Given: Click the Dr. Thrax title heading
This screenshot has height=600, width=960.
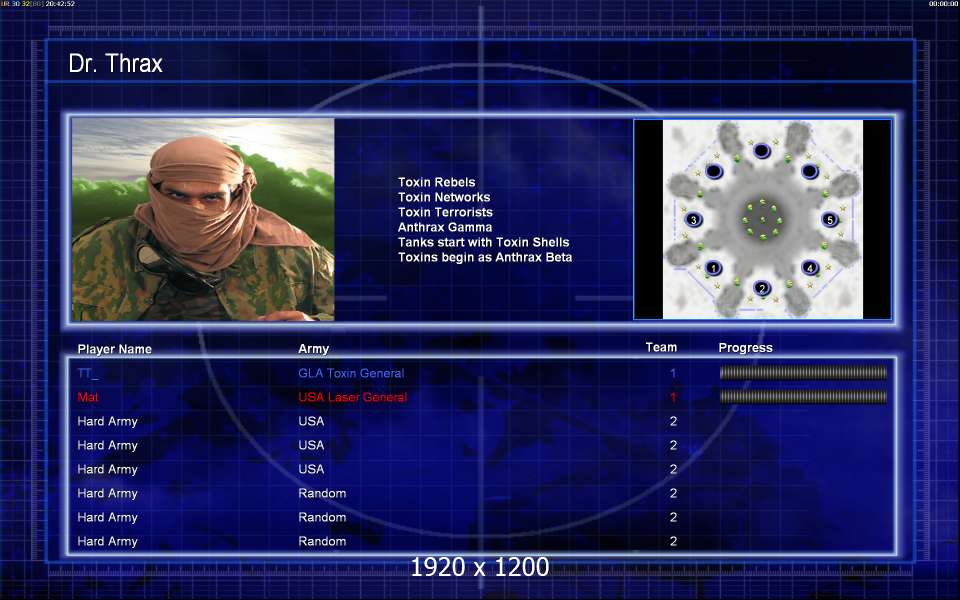Looking at the screenshot, I should (115, 64).
